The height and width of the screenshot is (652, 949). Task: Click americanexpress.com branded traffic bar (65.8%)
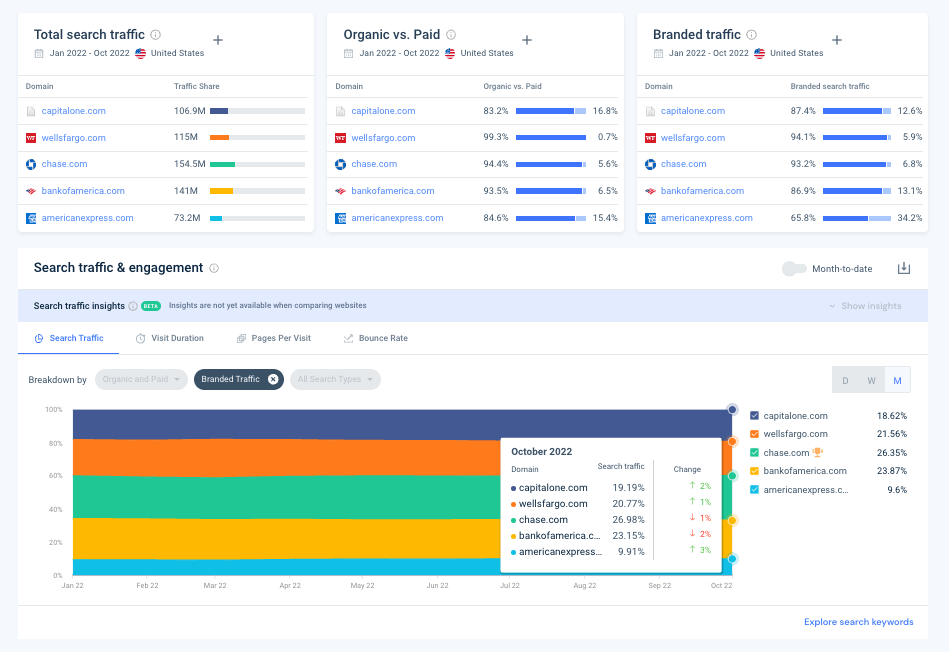pos(857,218)
